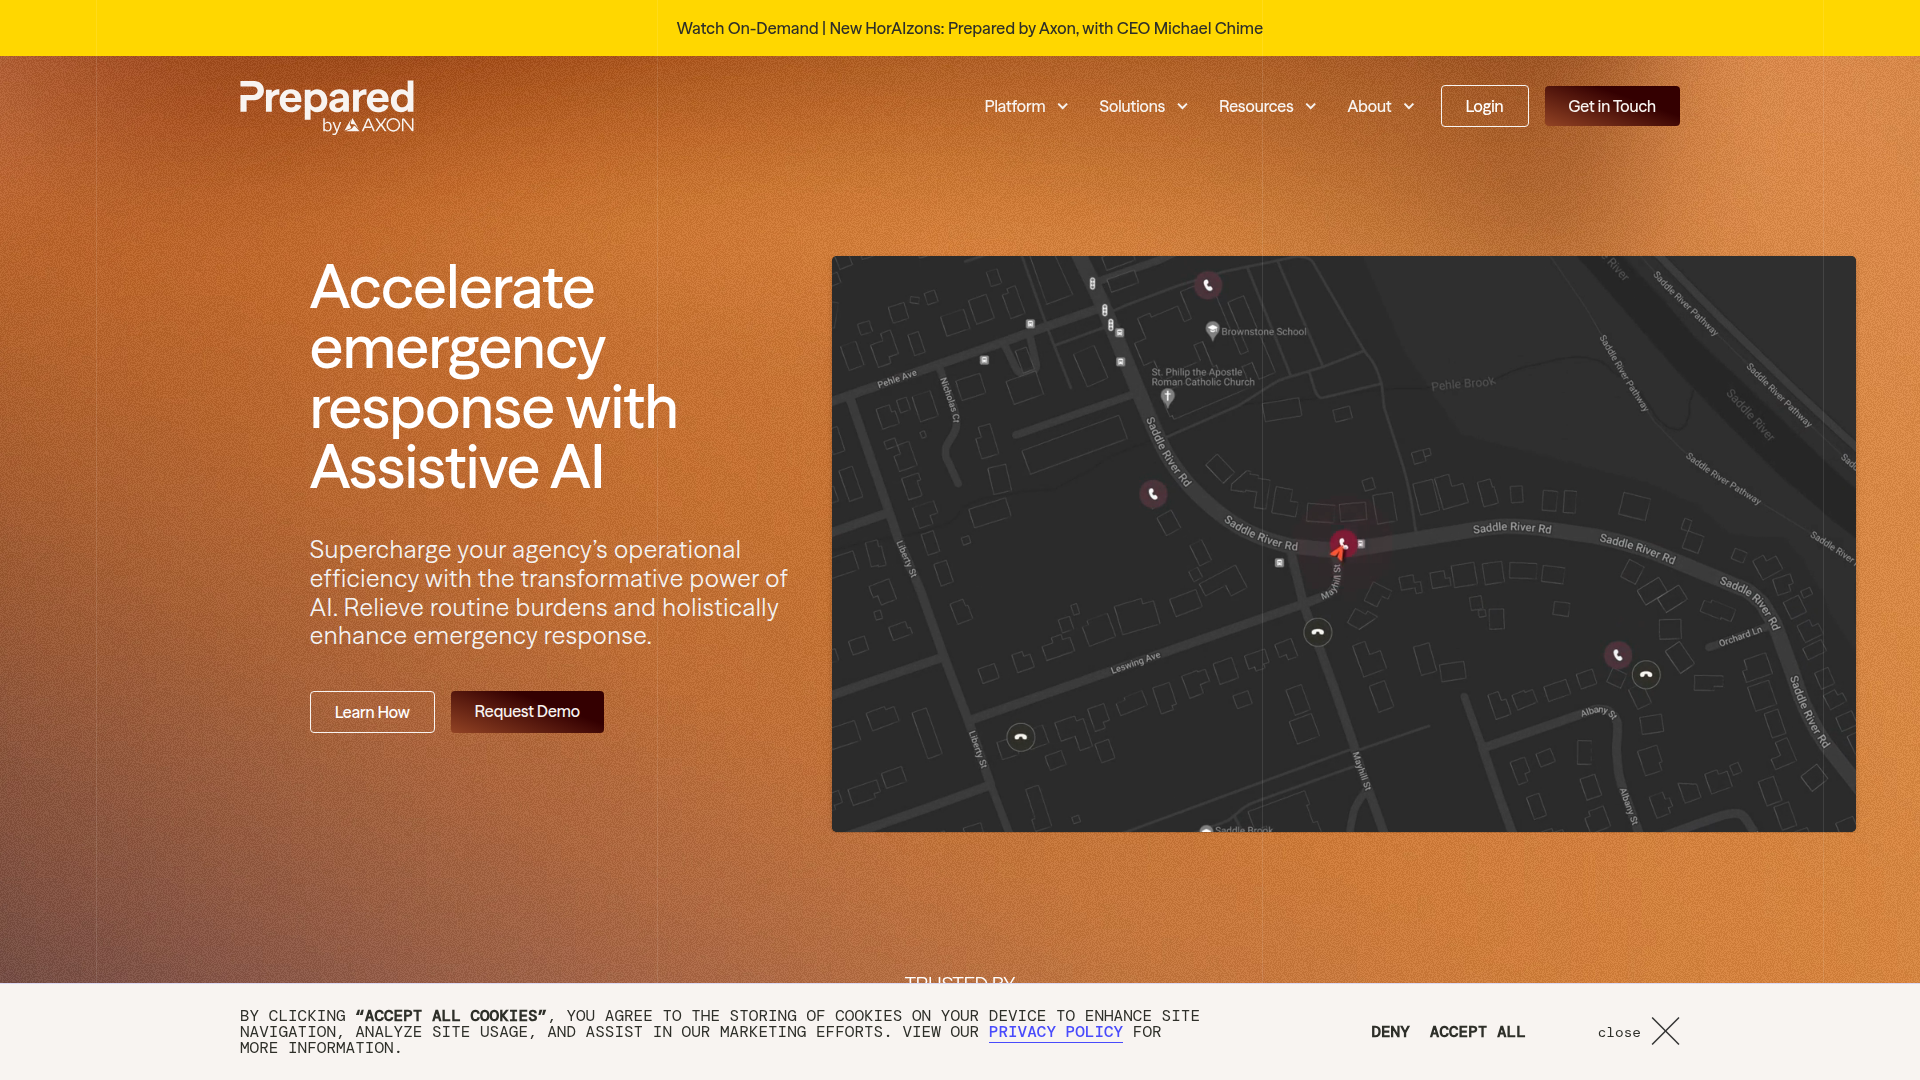Screen dimensions: 1920x1080
Task: Click the Brownstone School map icon
Action: click(x=1211, y=329)
